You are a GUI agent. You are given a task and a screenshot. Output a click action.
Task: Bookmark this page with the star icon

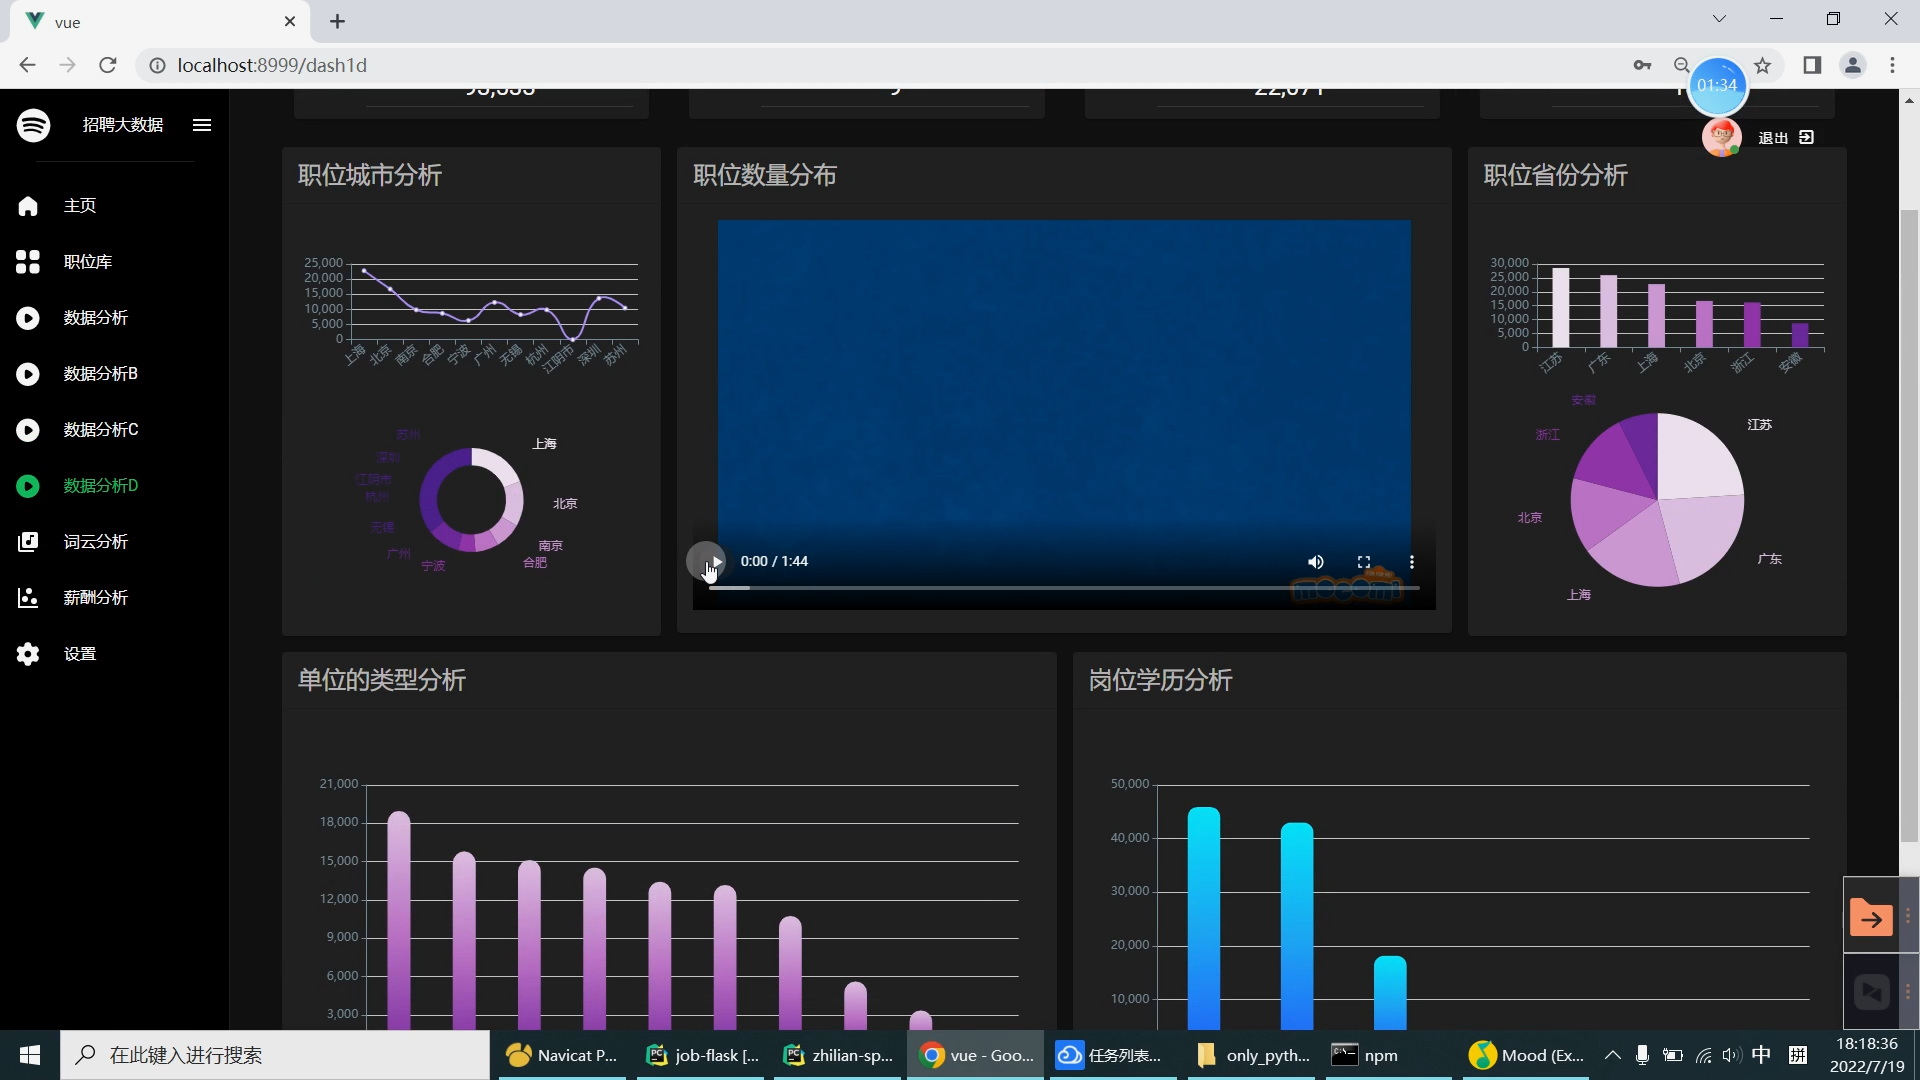click(x=1763, y=66)
